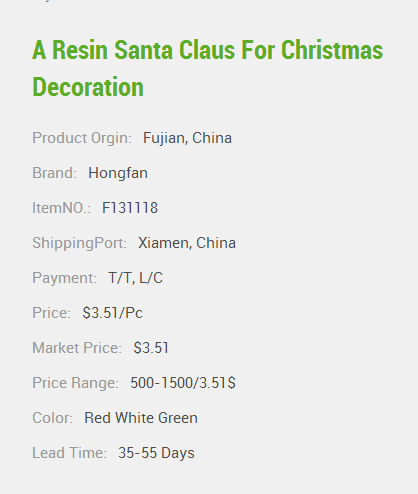Click the 'Xiamen, China' shipping port
418x494 pixels.
[x=187, y=243]
